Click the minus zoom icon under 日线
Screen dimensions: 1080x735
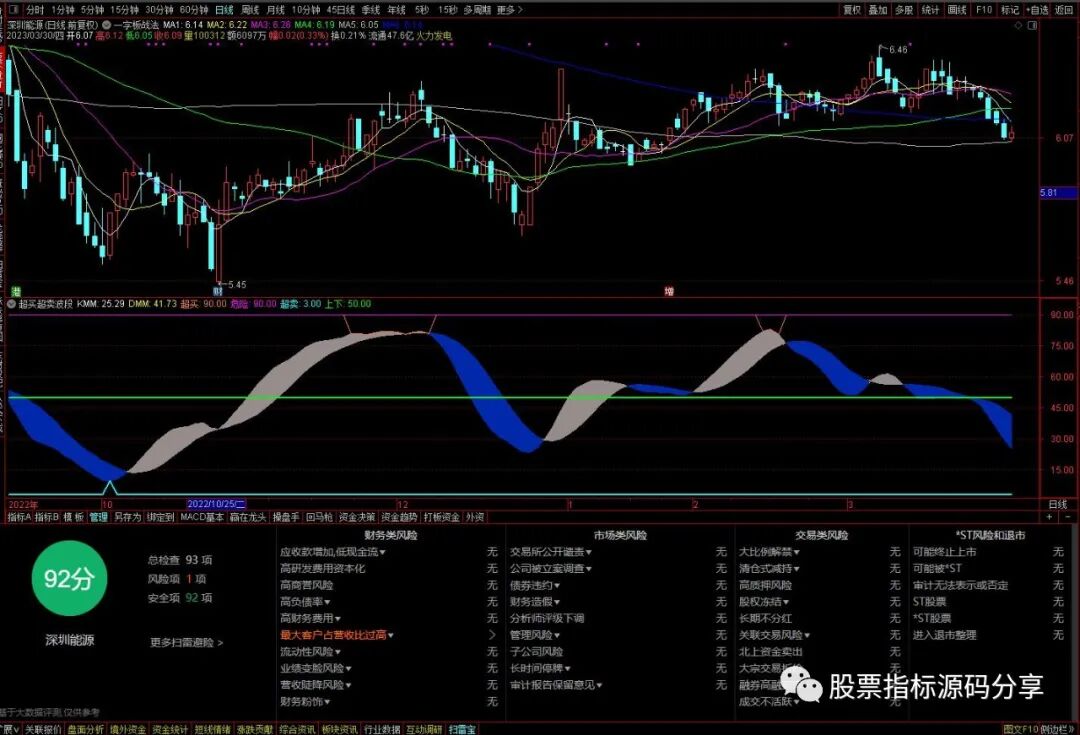1068,517
